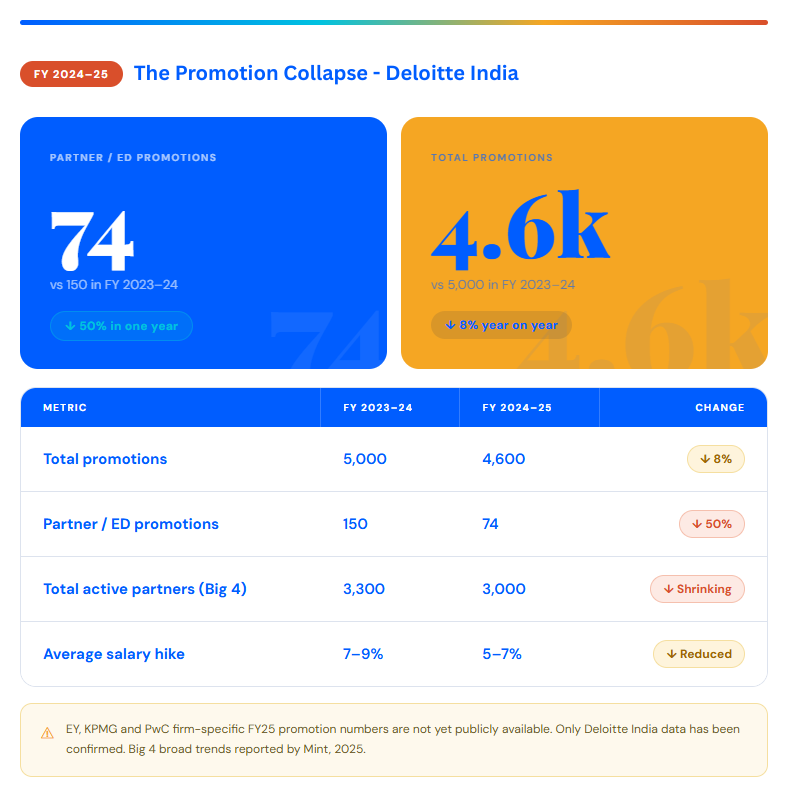Image resolution: width=792 pixels, height=798 pixels.
Task: Click the FY 2024–25 red badge
Action: pos(71,74)
